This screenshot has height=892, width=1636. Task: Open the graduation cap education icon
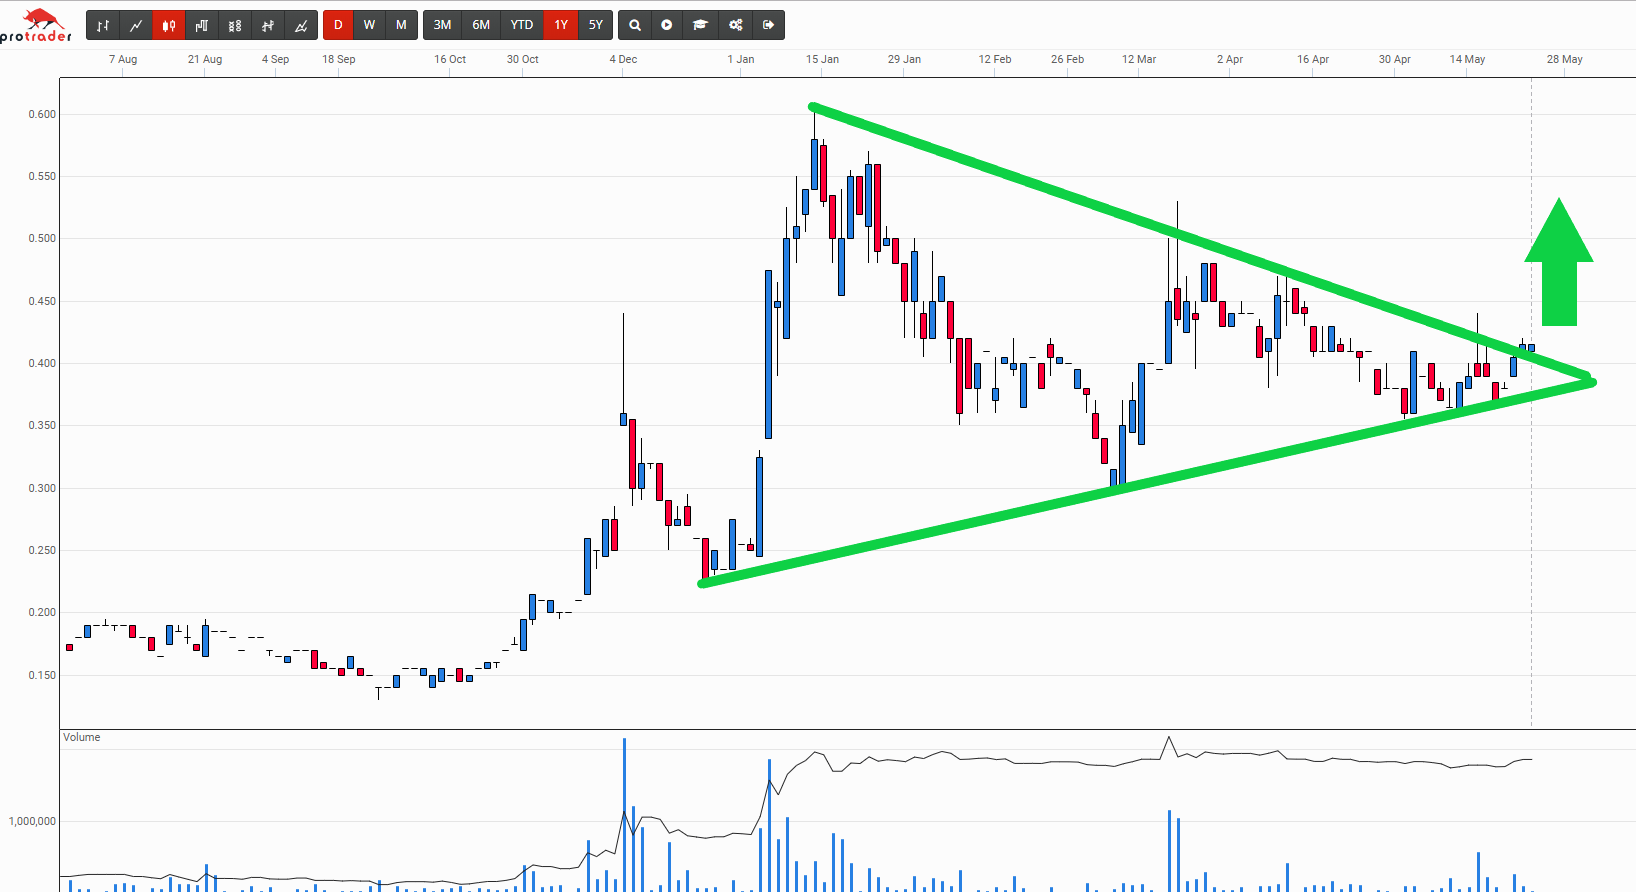701,25
